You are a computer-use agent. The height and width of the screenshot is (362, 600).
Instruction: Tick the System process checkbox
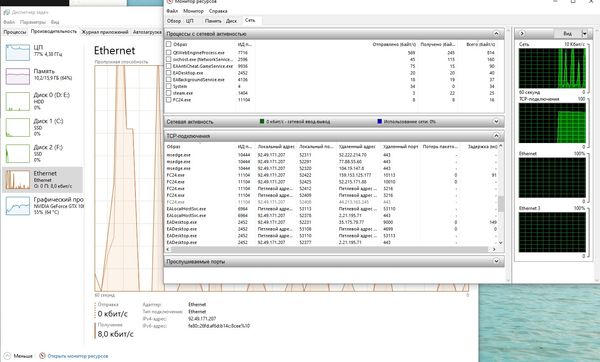168,86
